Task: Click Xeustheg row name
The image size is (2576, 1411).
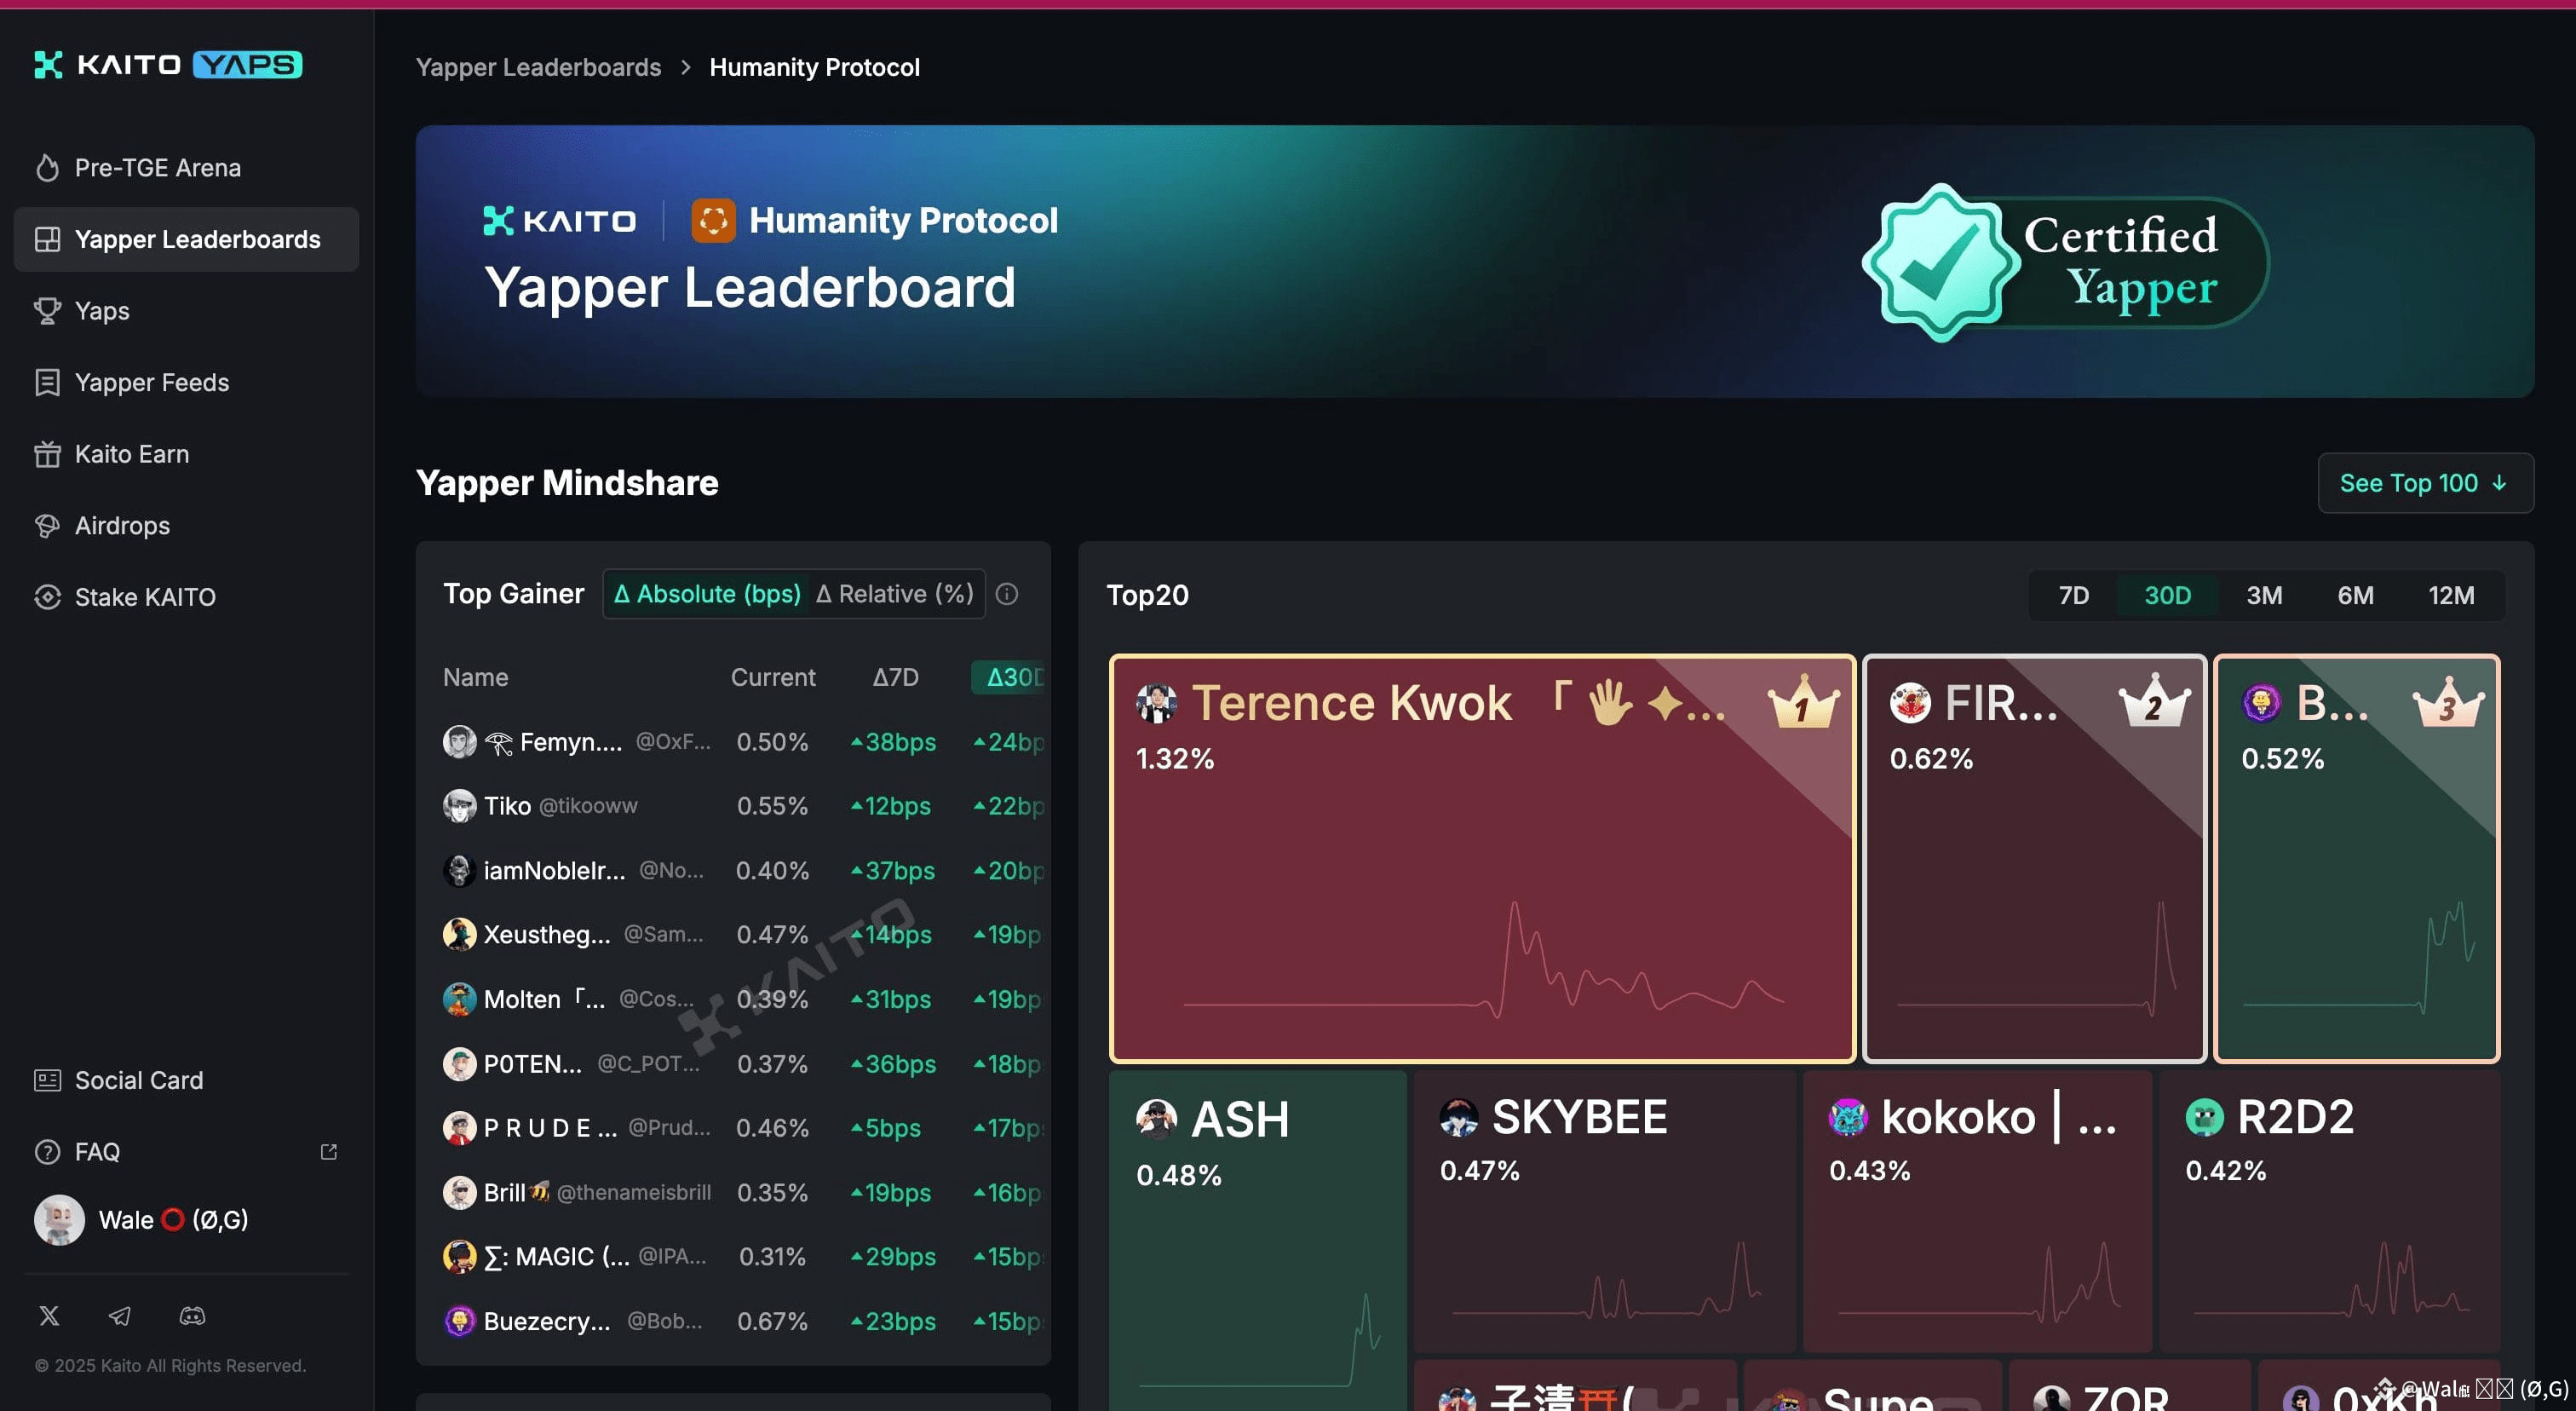Action: 547,935
